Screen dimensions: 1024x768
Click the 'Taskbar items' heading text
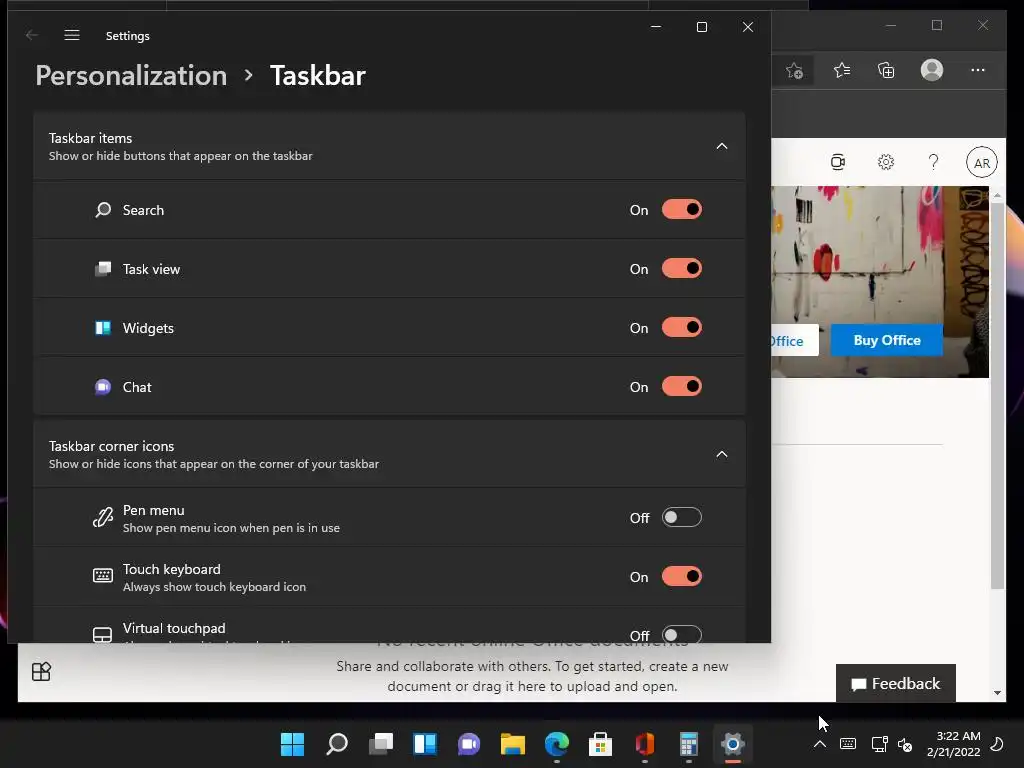(x=90, y=138)
